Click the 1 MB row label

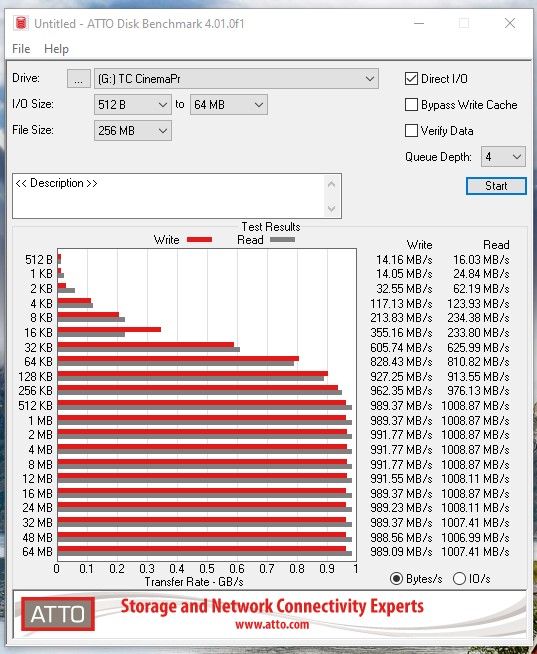41,420
